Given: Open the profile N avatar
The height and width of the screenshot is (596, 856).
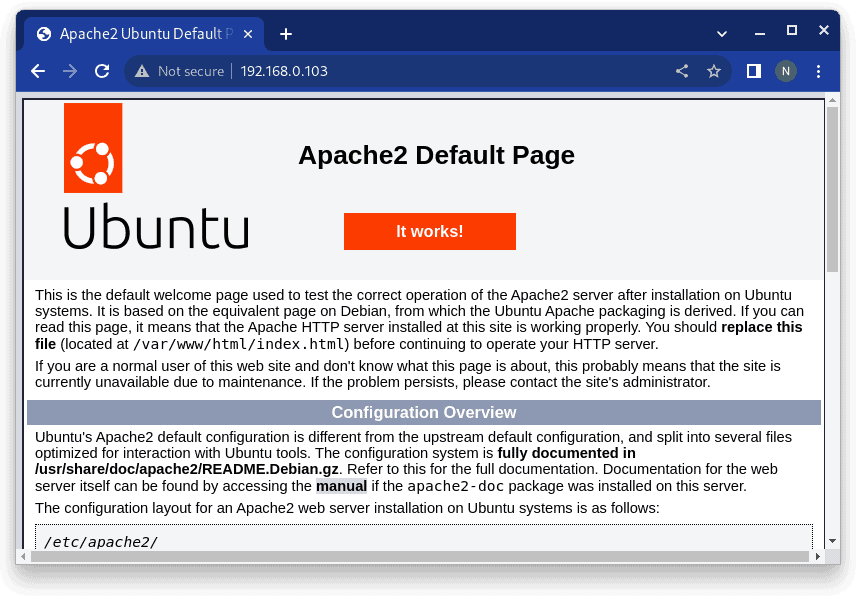Looking at the screenshot, I should click(786, 71).
